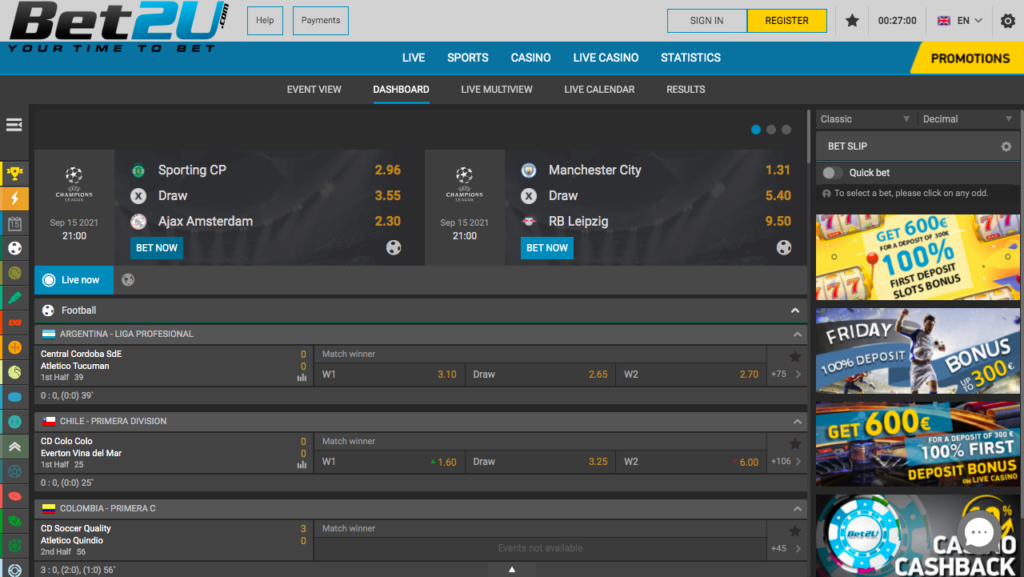Click BET NOW for Sporting CP match
Screen dimensions: 1024x577
(x=157, y=248)
